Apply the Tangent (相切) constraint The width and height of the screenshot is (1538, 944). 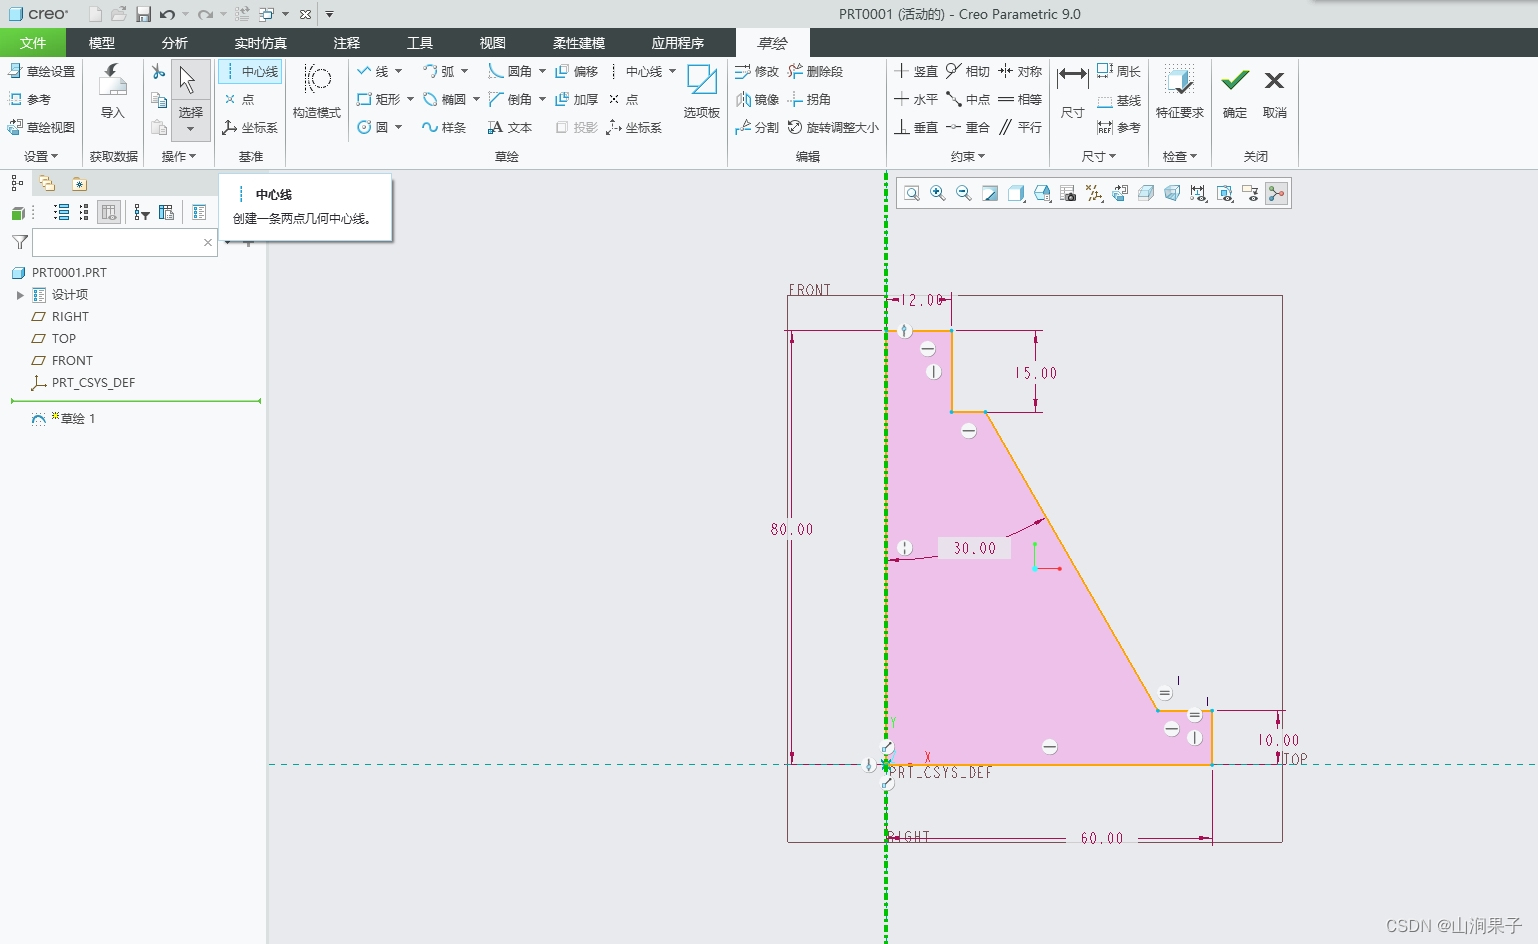968,71
